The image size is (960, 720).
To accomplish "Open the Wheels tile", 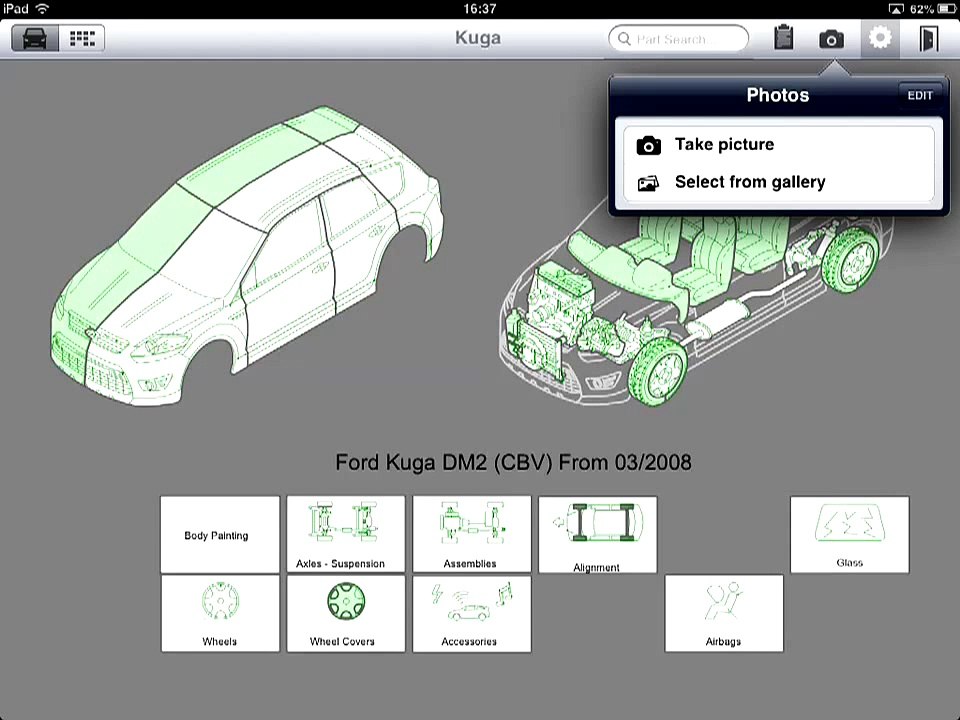I will tap(220, 613).
